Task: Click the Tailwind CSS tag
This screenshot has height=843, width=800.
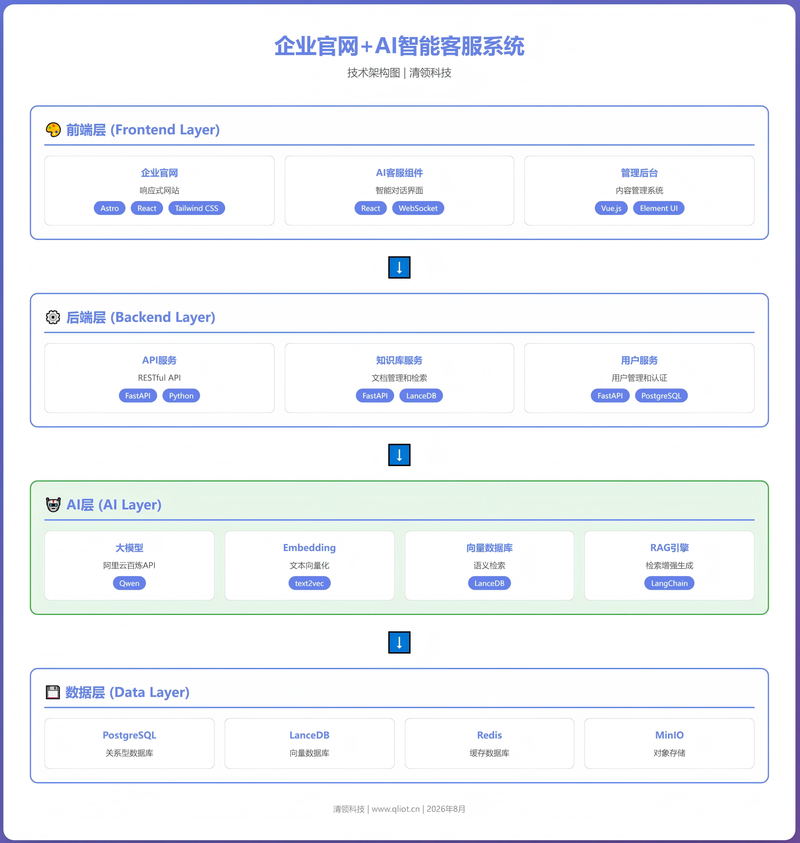Action: pyautogui.click(x=197, y=208)
